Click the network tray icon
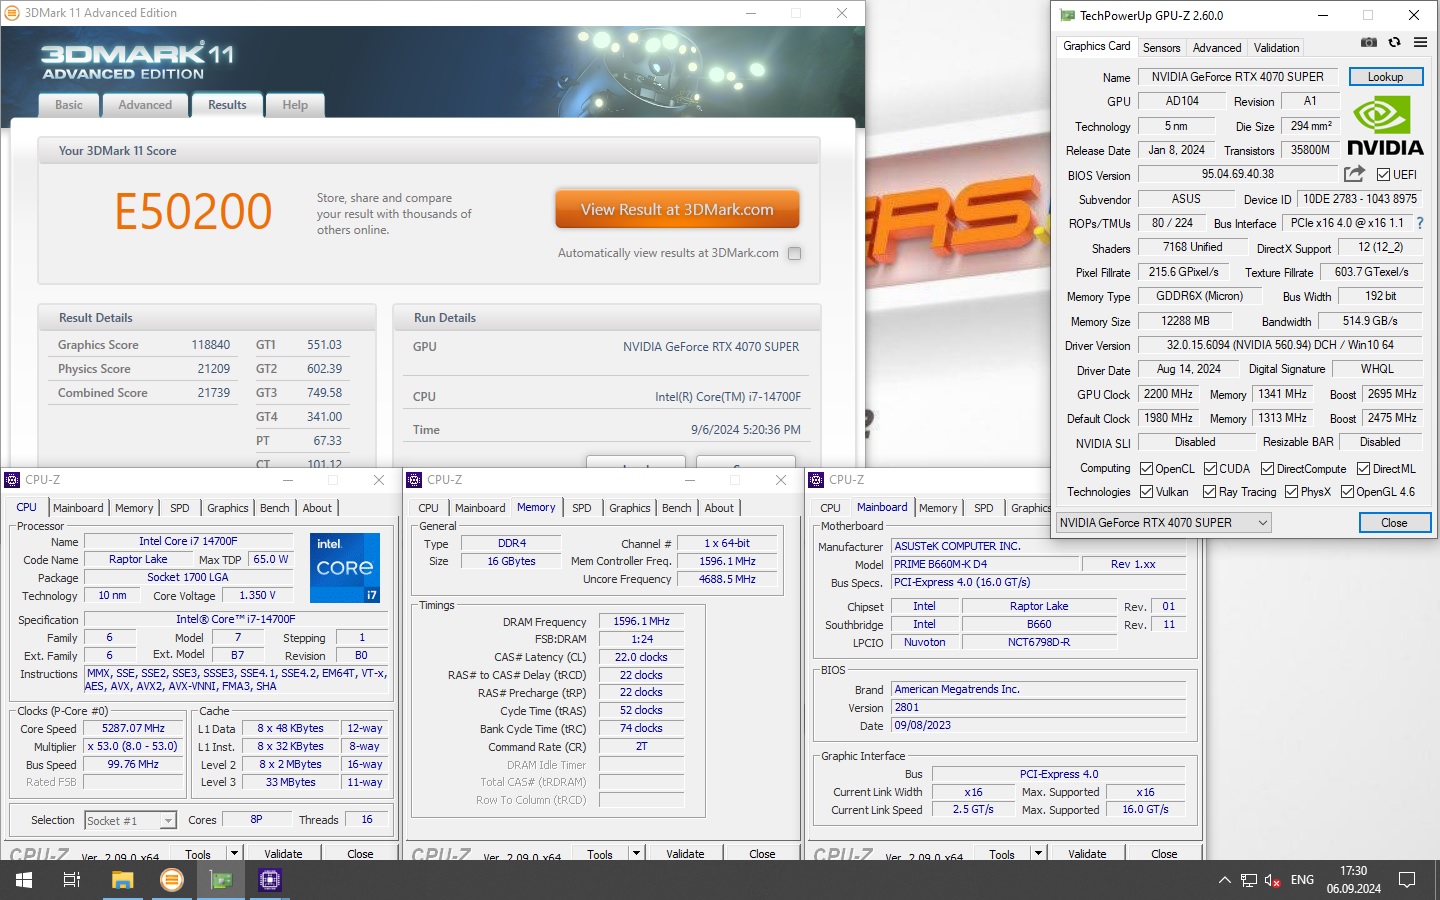This screenshot has width=1440, height=900. pos(1249,880)
